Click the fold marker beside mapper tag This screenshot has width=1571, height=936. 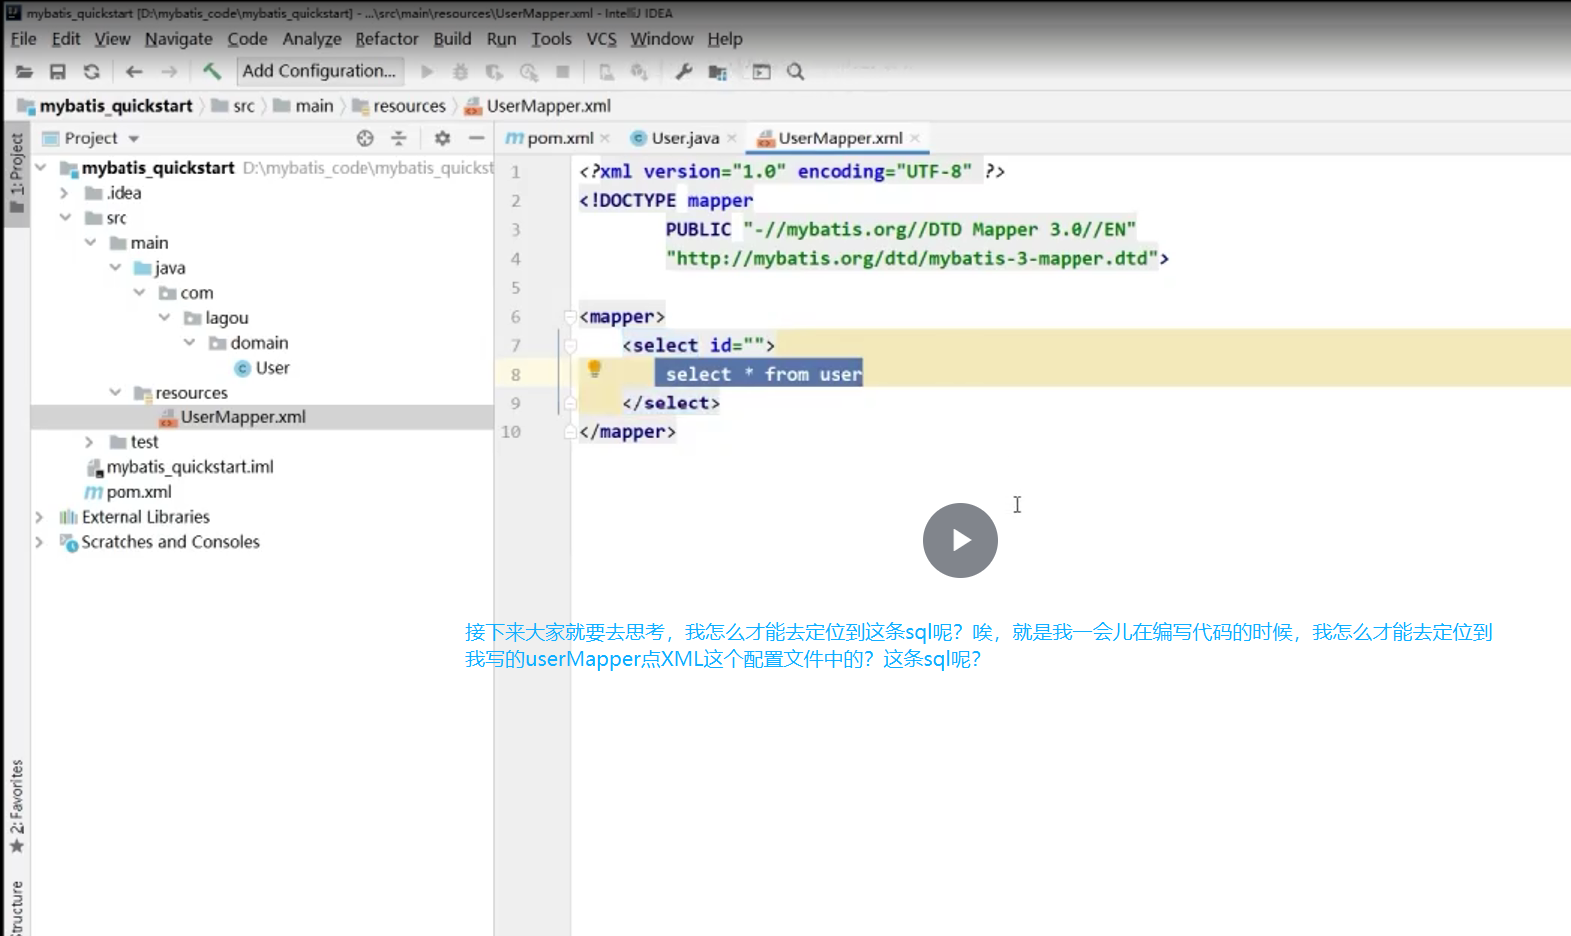(570, 317)
